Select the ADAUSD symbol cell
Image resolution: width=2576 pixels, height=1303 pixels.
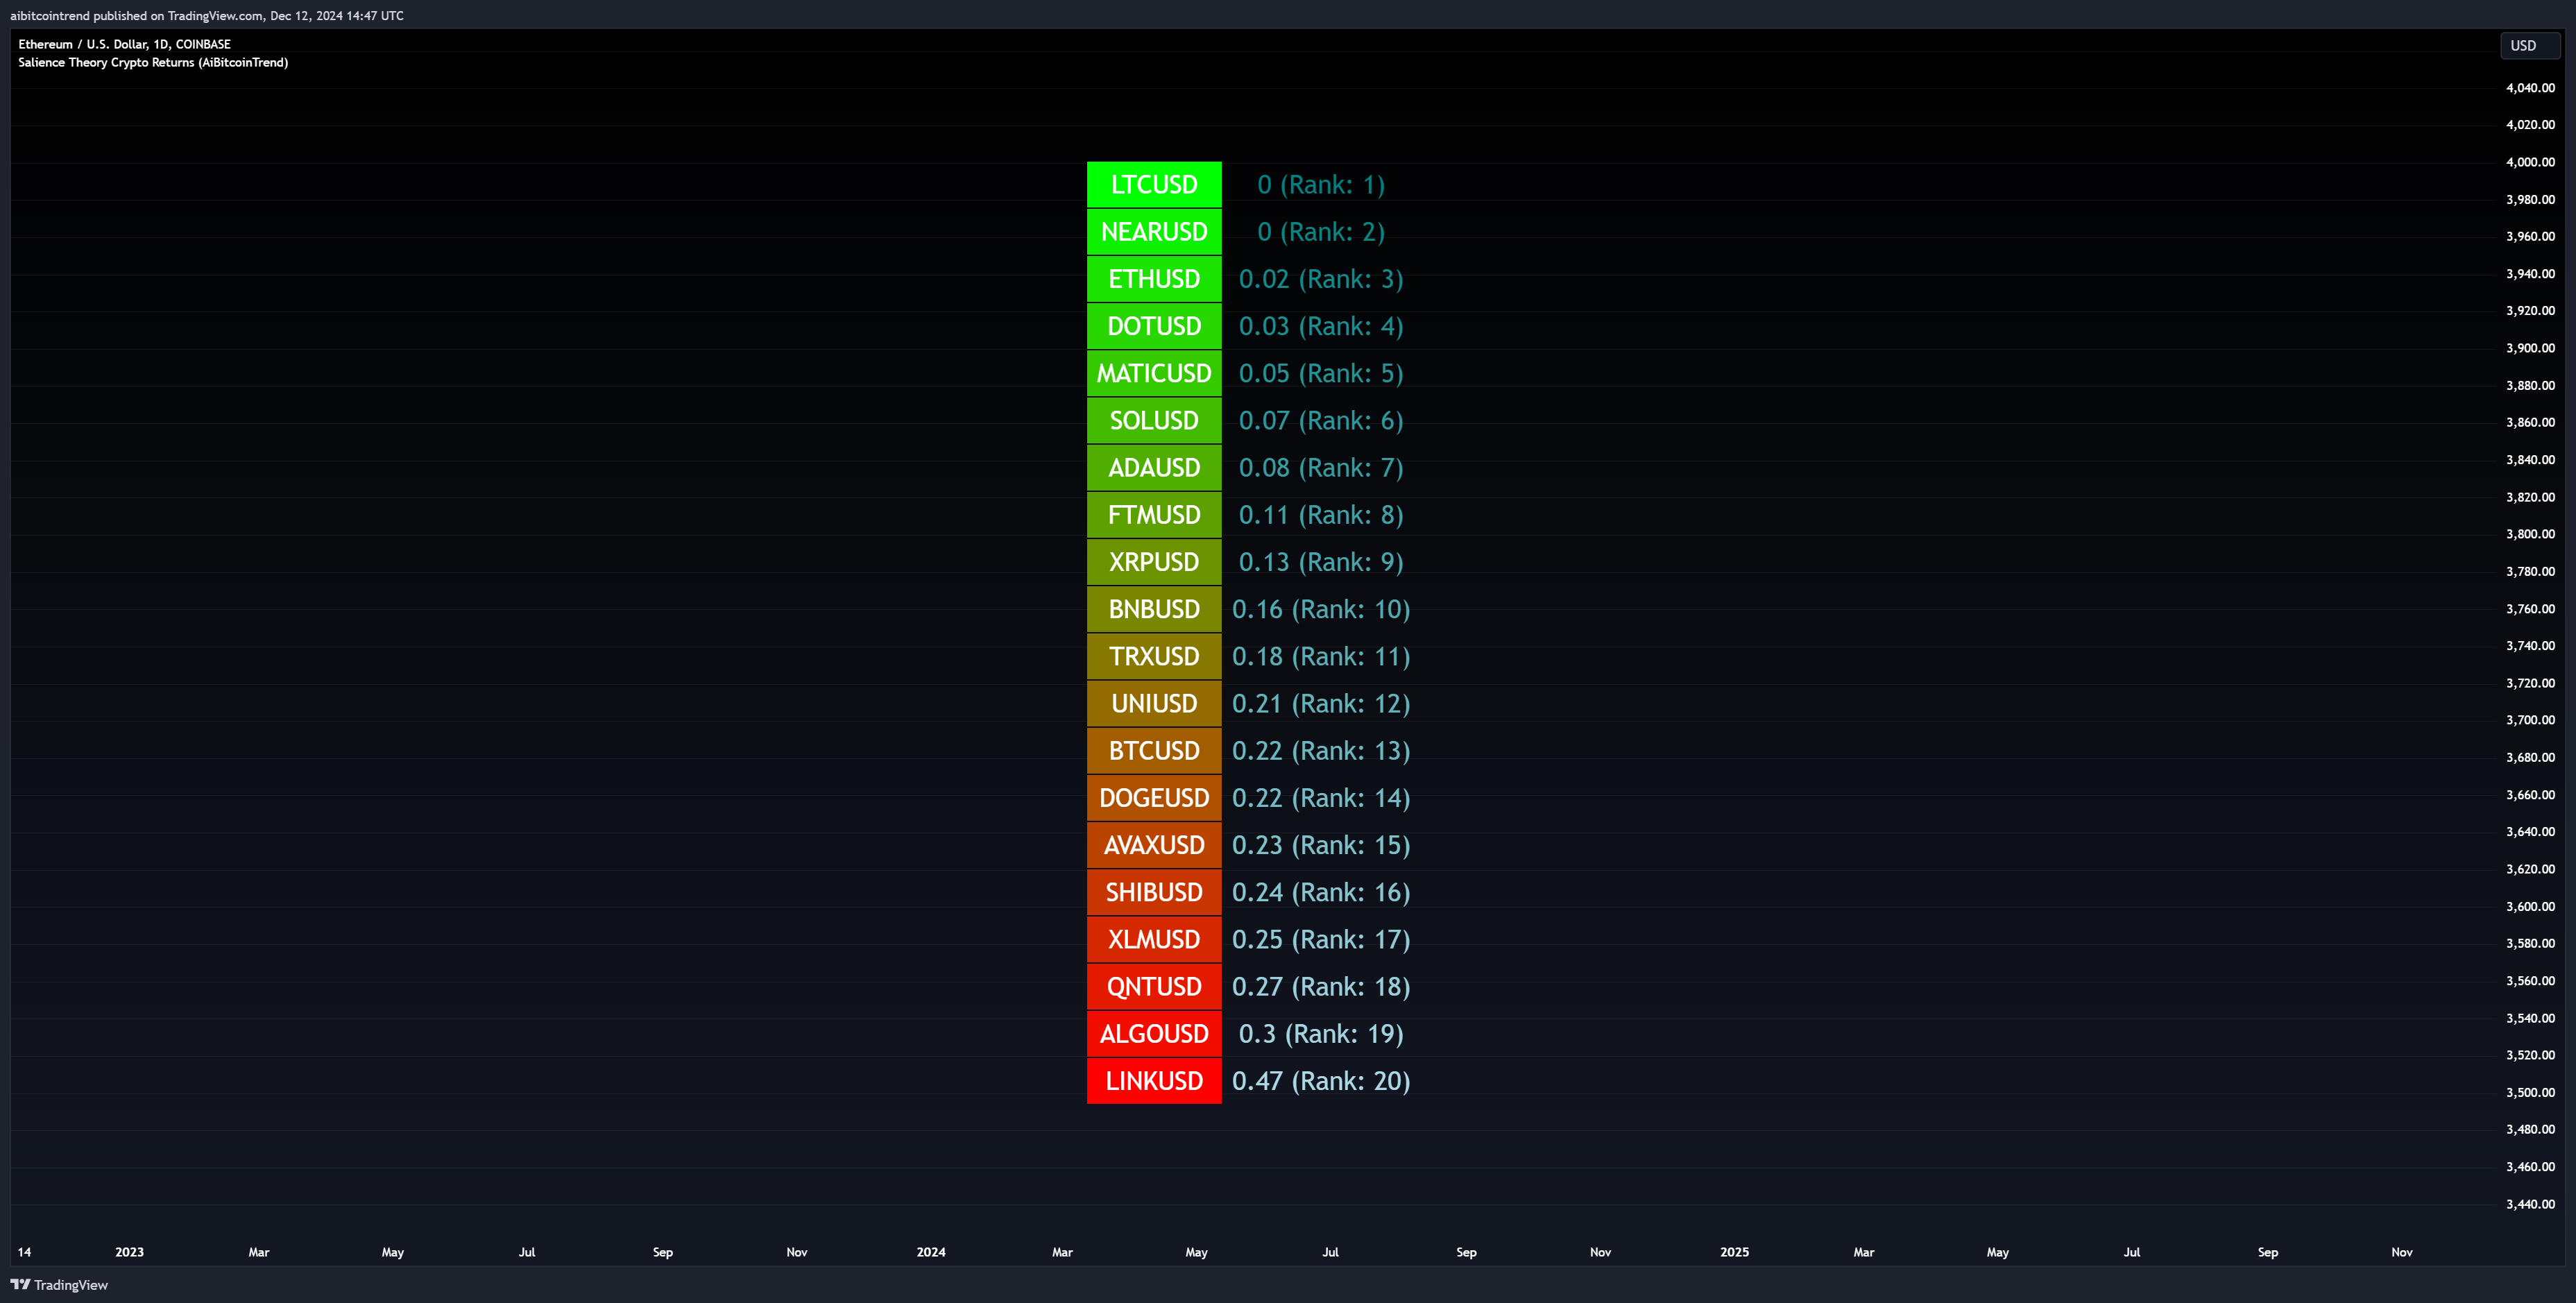tap(1154, 468)
